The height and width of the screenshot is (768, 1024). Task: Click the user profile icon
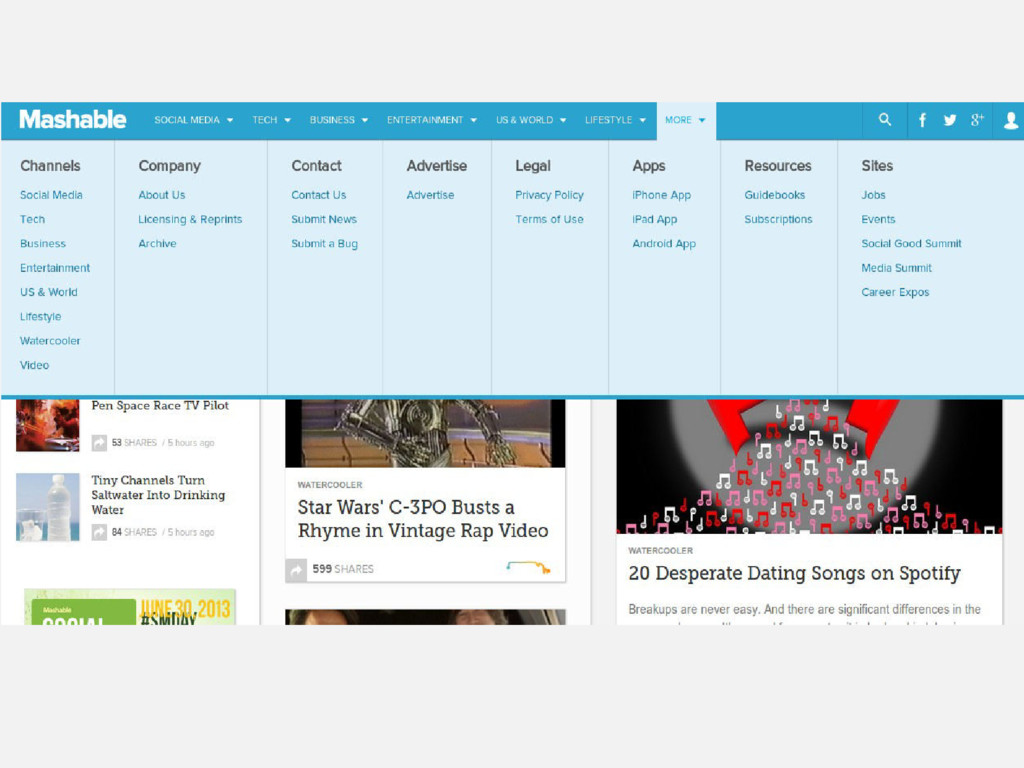point(1010,120)
